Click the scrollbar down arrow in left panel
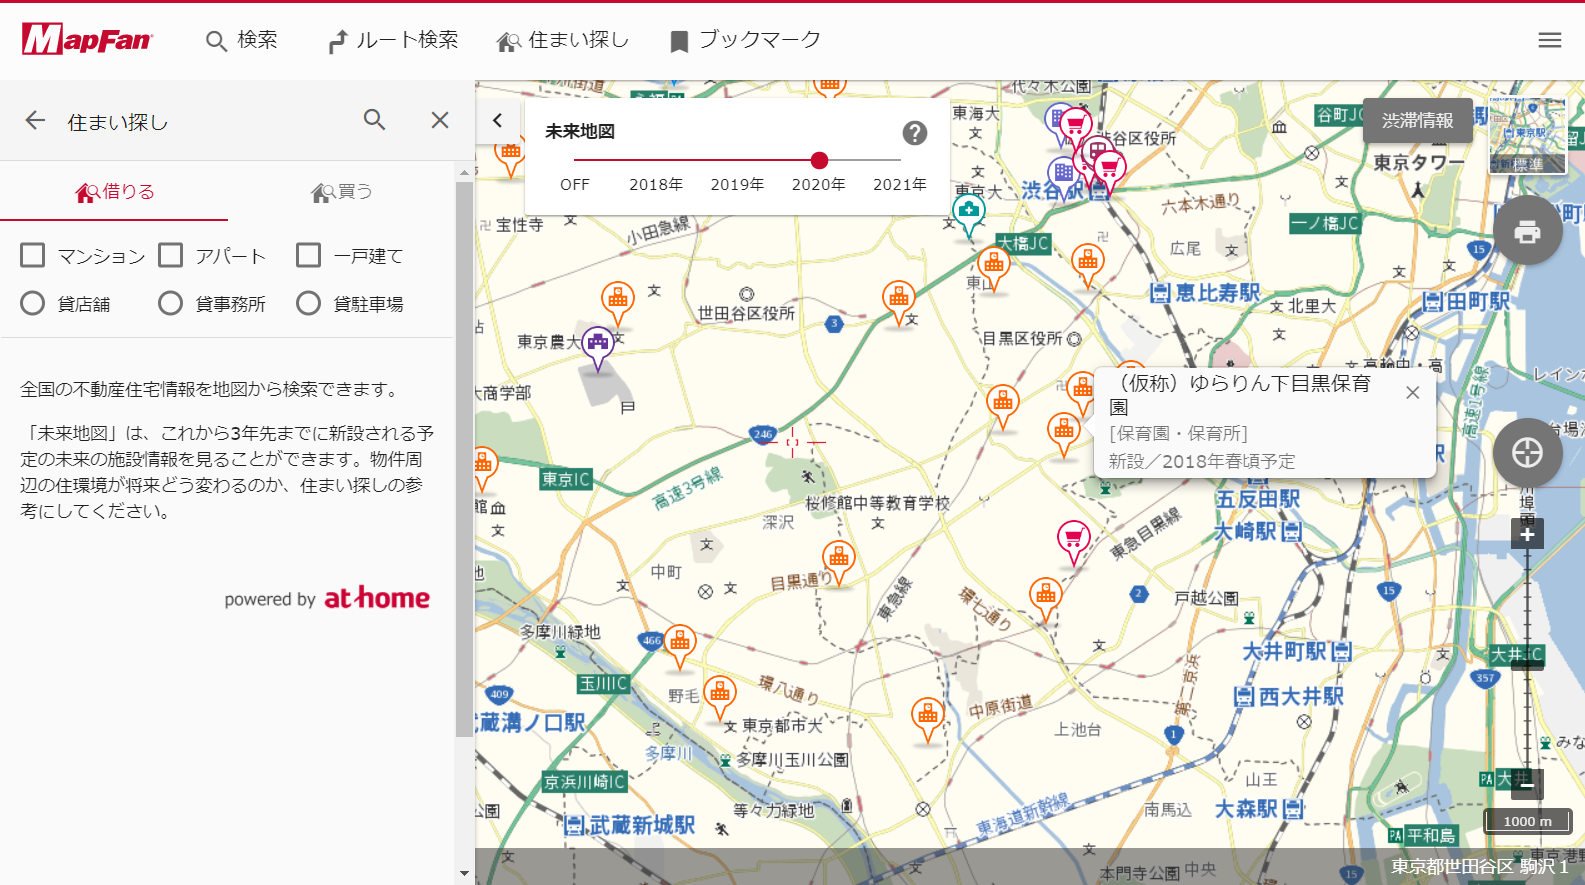This screenshot has width=1585, height=885. [464, 873]
